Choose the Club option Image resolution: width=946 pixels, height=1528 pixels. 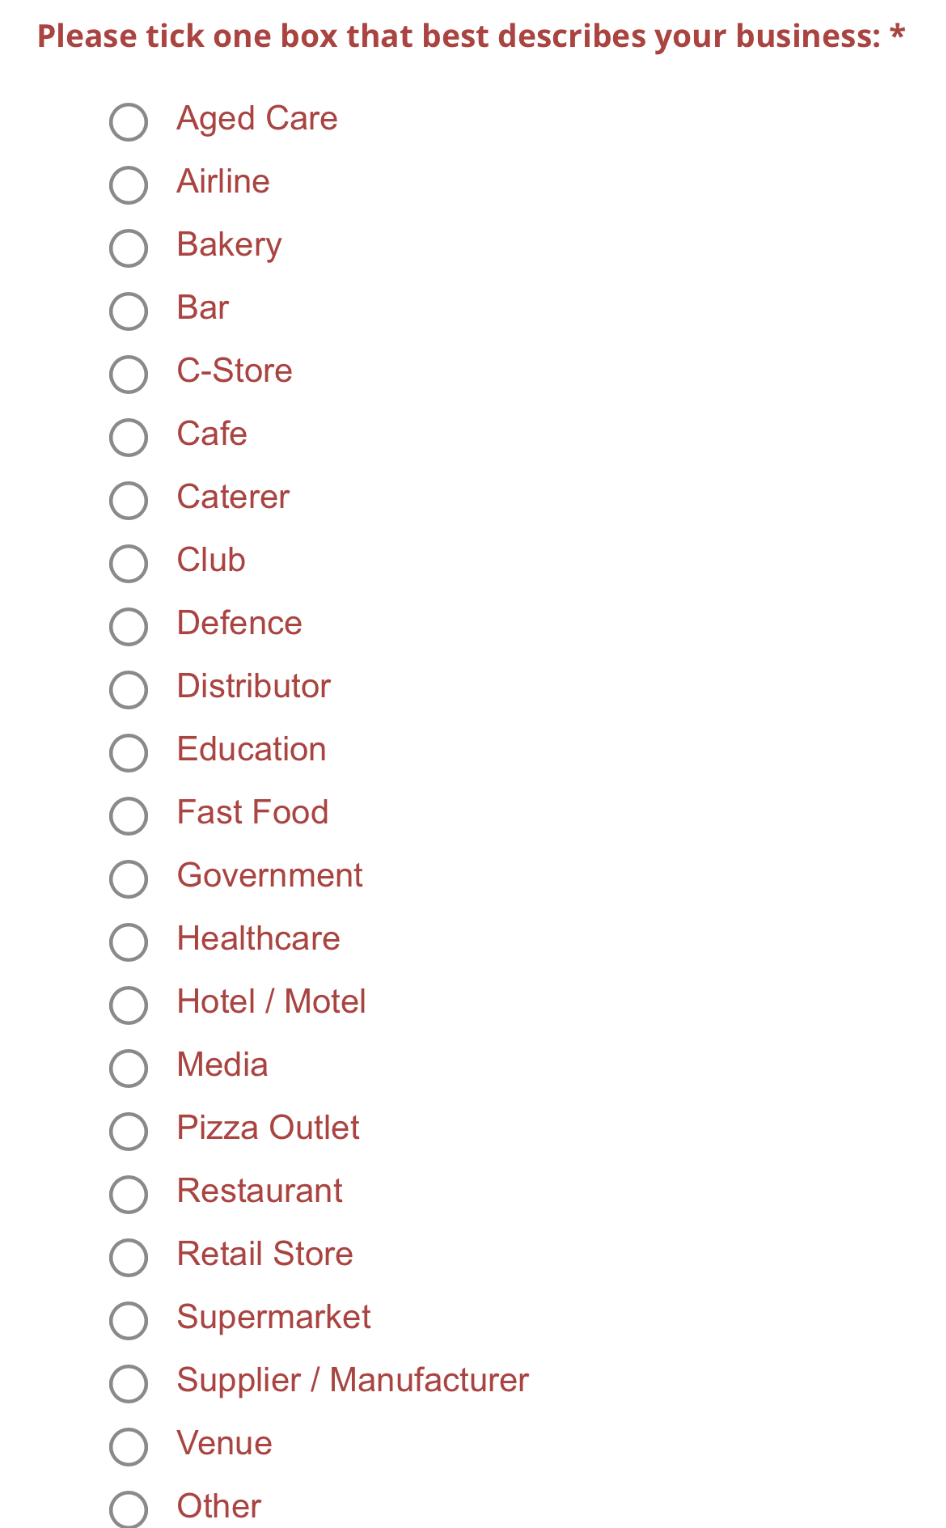click(128, 563)
